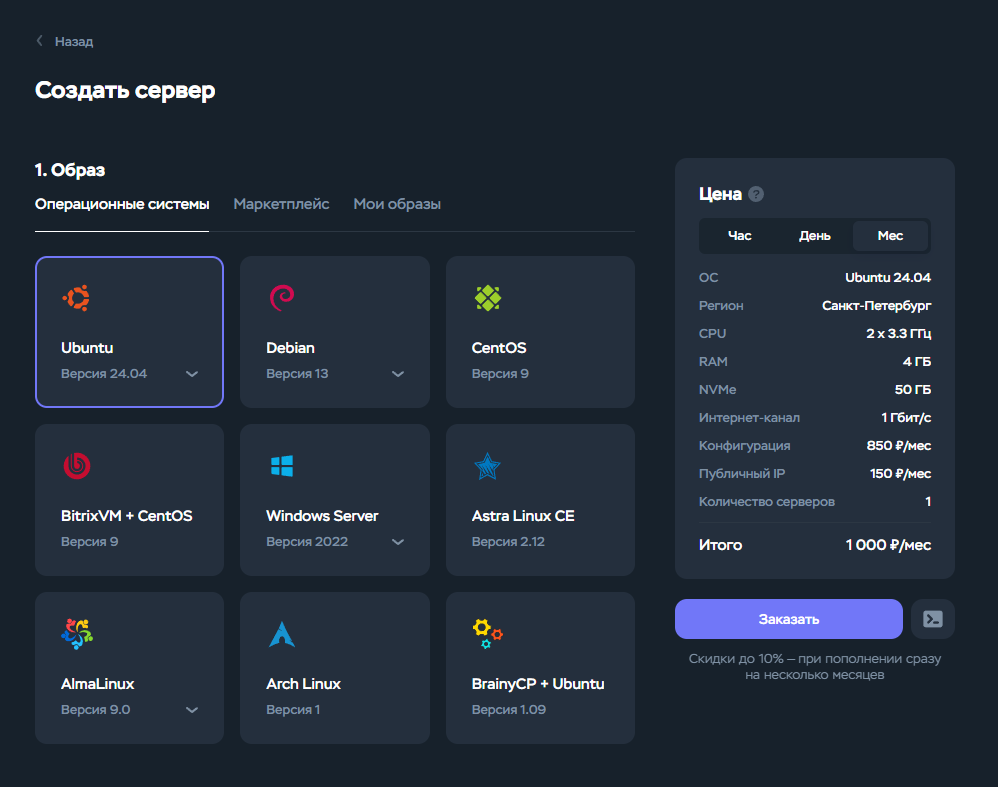Switch pricing to Час billing period

point(739,235)
